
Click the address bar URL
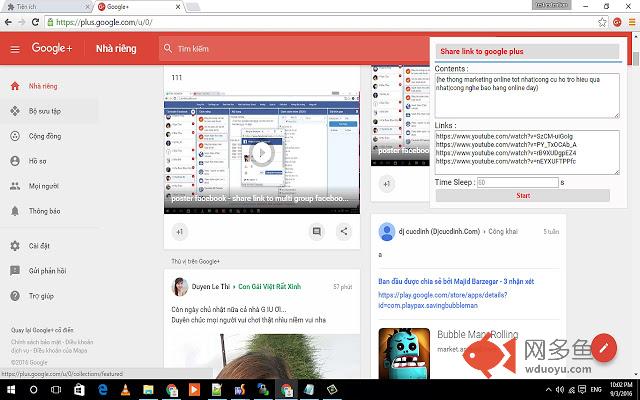[x=104, y=22]
